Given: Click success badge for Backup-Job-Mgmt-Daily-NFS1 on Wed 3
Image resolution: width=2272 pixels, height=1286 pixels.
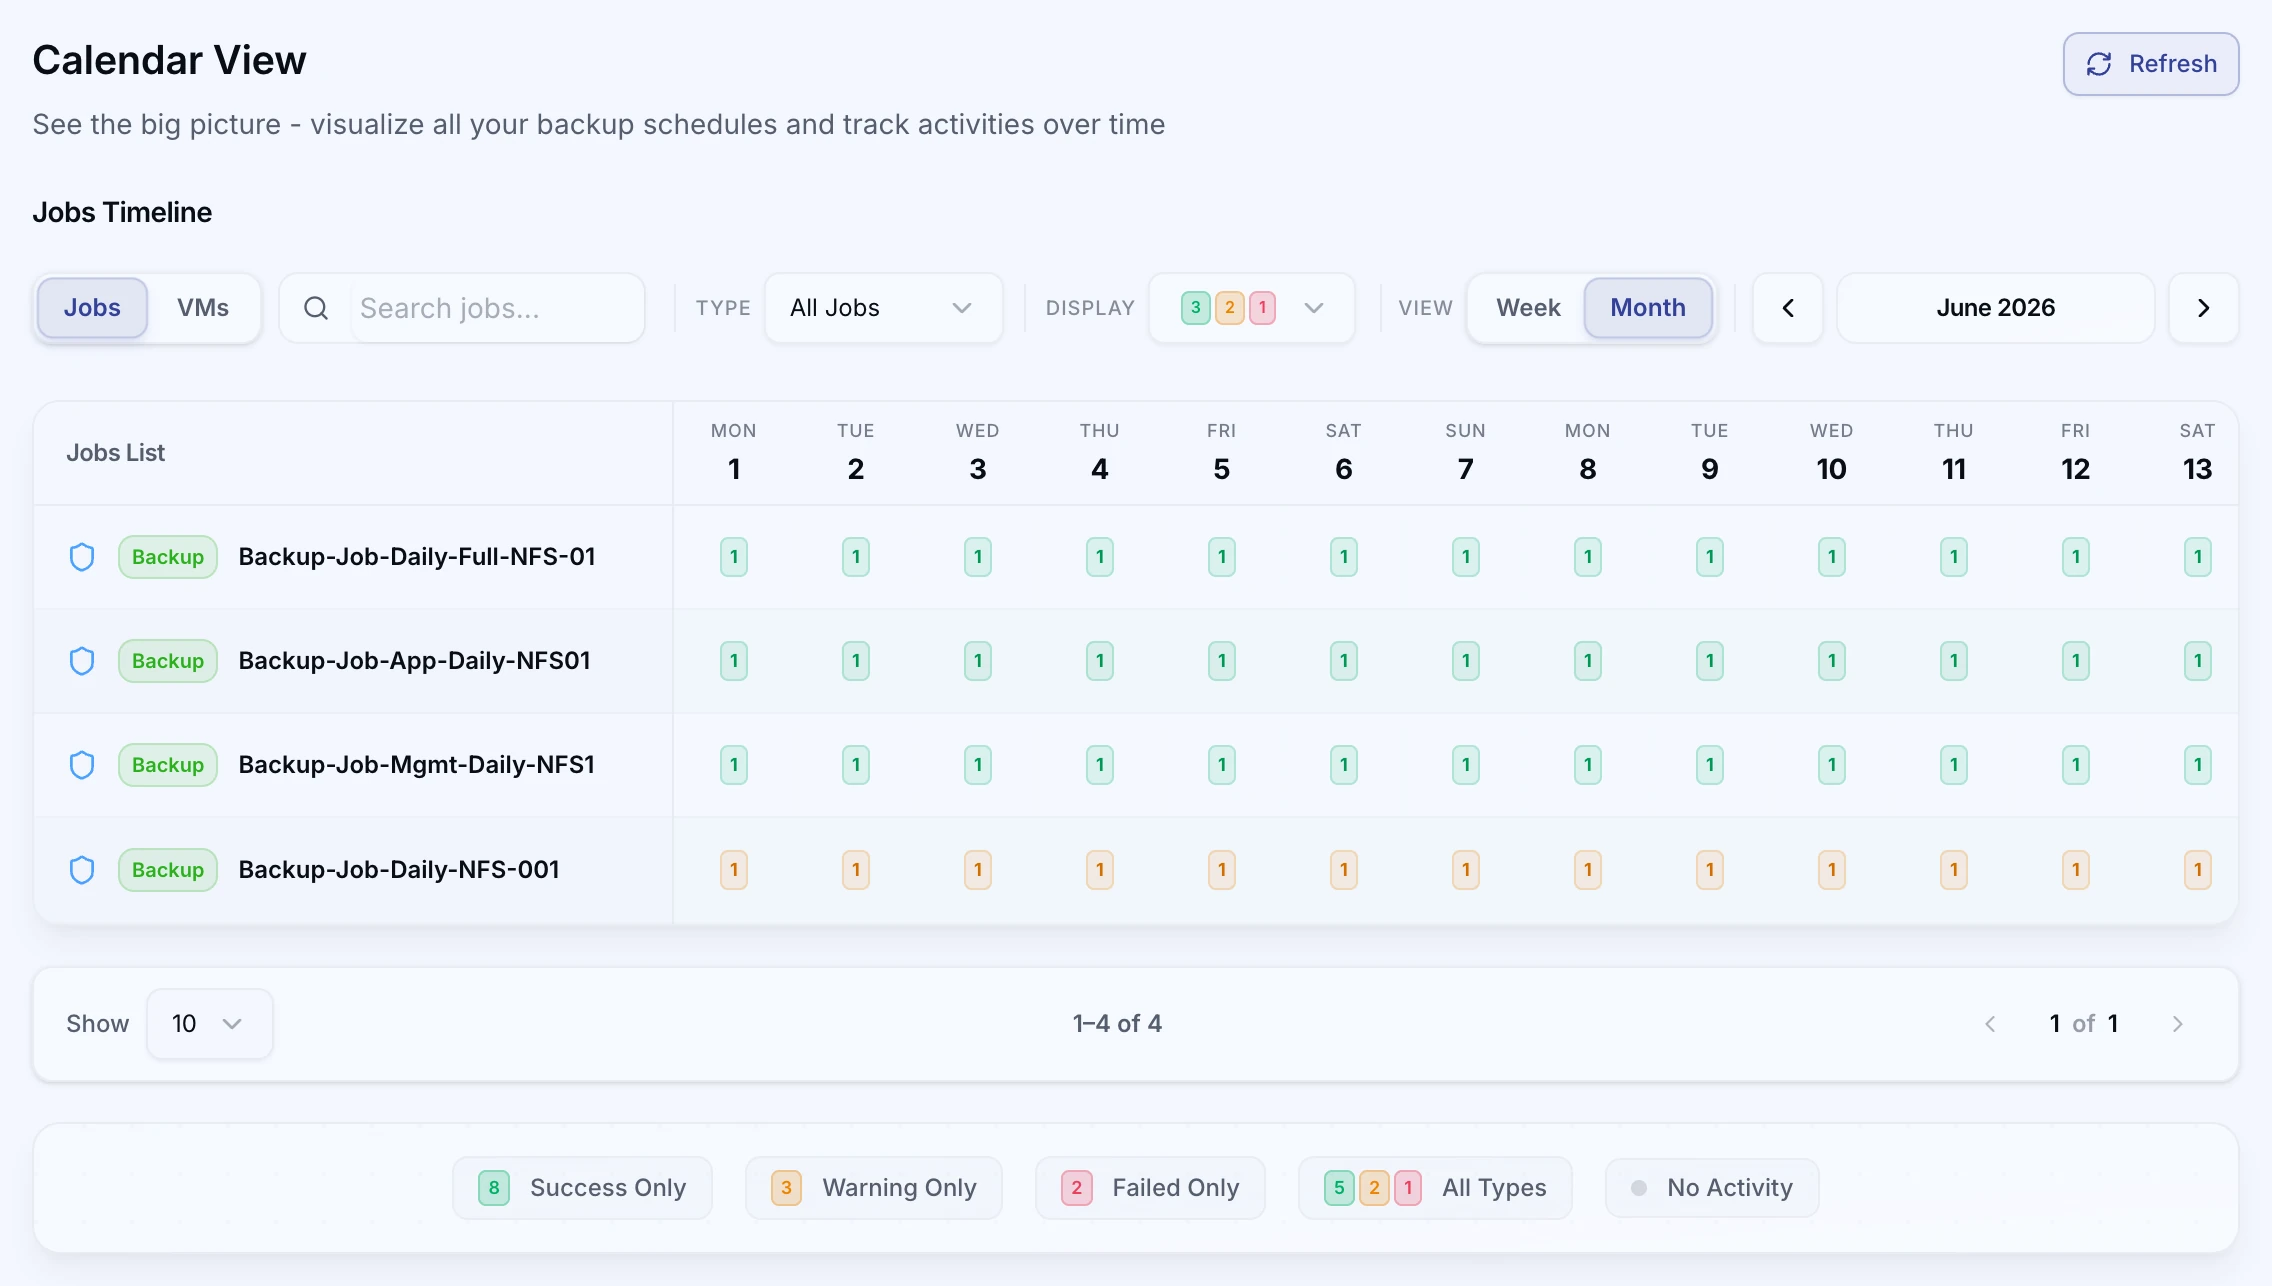Looking at the screenshot, I should point(978,765).
